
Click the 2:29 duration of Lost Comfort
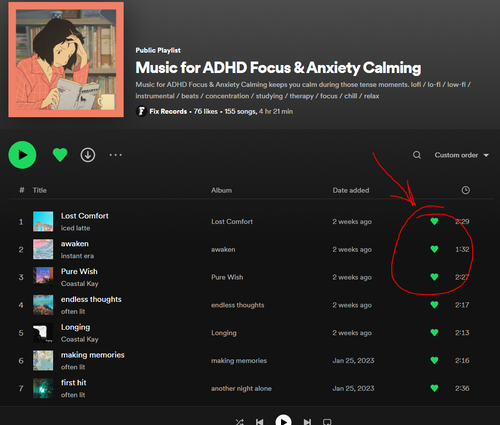coord(462,221)
